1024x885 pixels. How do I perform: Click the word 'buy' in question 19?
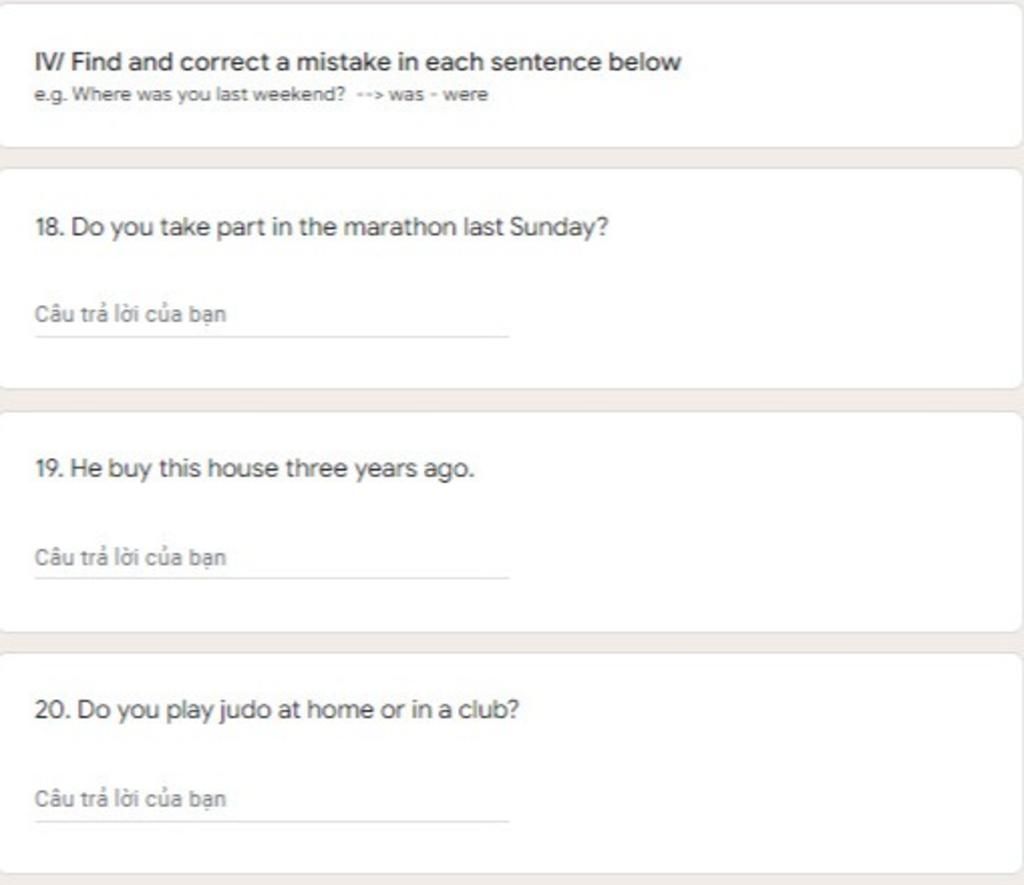tap(129, 470)
